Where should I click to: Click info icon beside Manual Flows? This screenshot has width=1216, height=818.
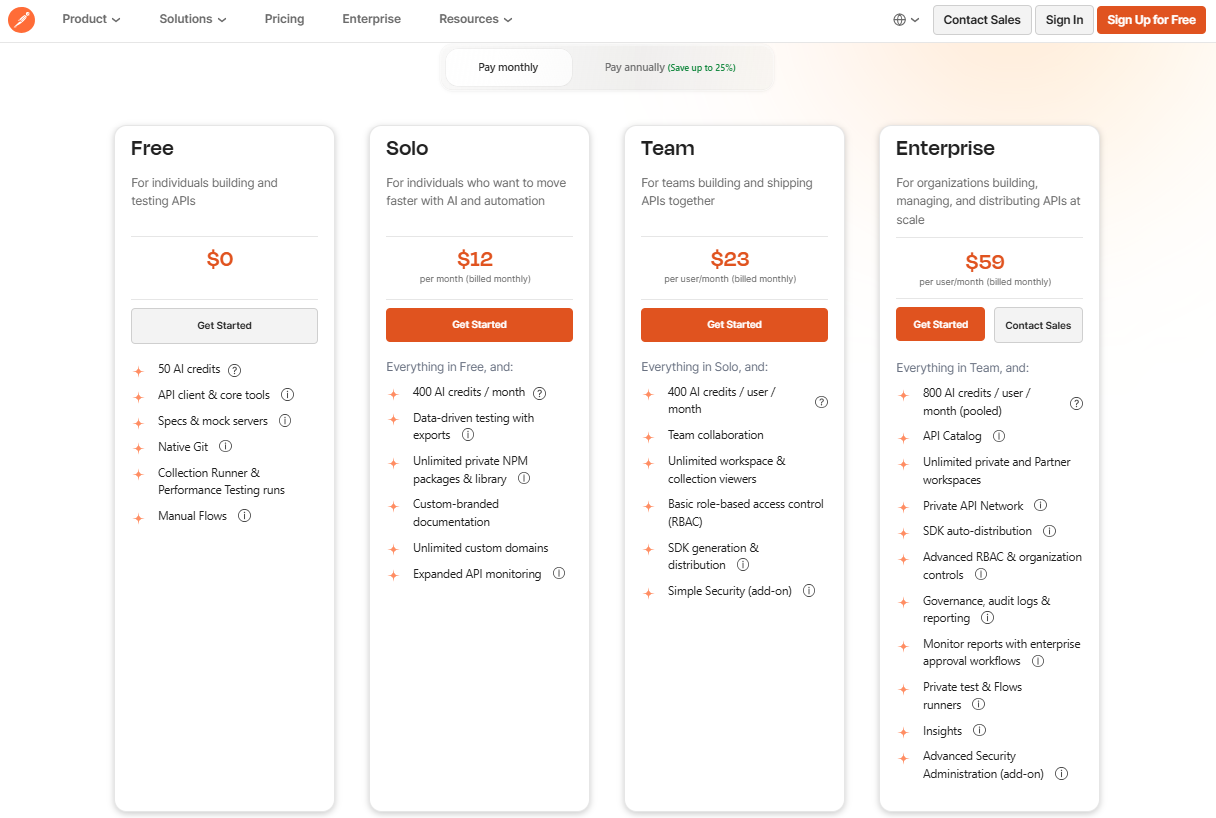click(244, 516)
